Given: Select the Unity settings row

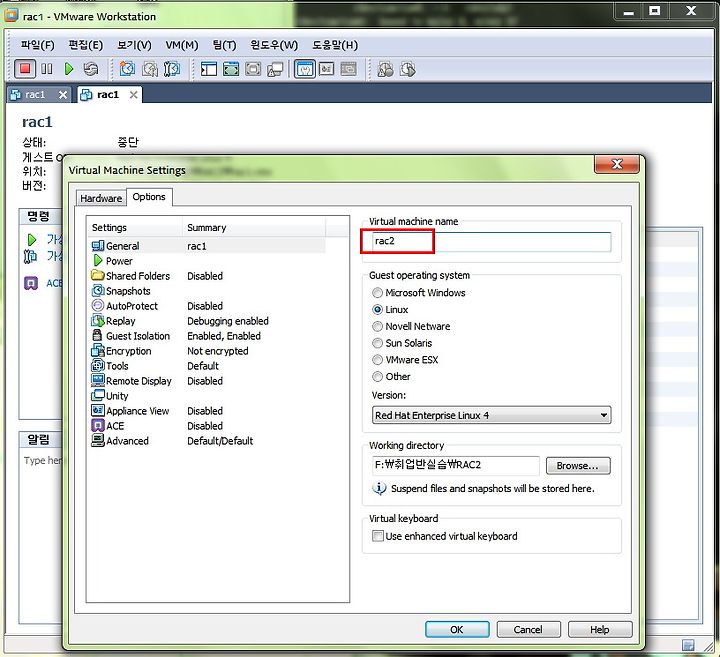Looking at the screenshot, I should [208, 396].
